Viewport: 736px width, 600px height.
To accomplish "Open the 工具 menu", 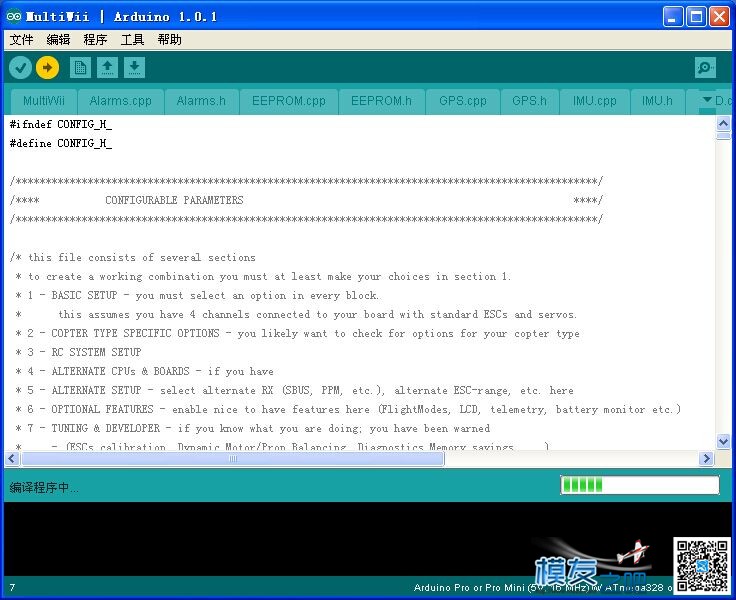I will coord(132,39).
